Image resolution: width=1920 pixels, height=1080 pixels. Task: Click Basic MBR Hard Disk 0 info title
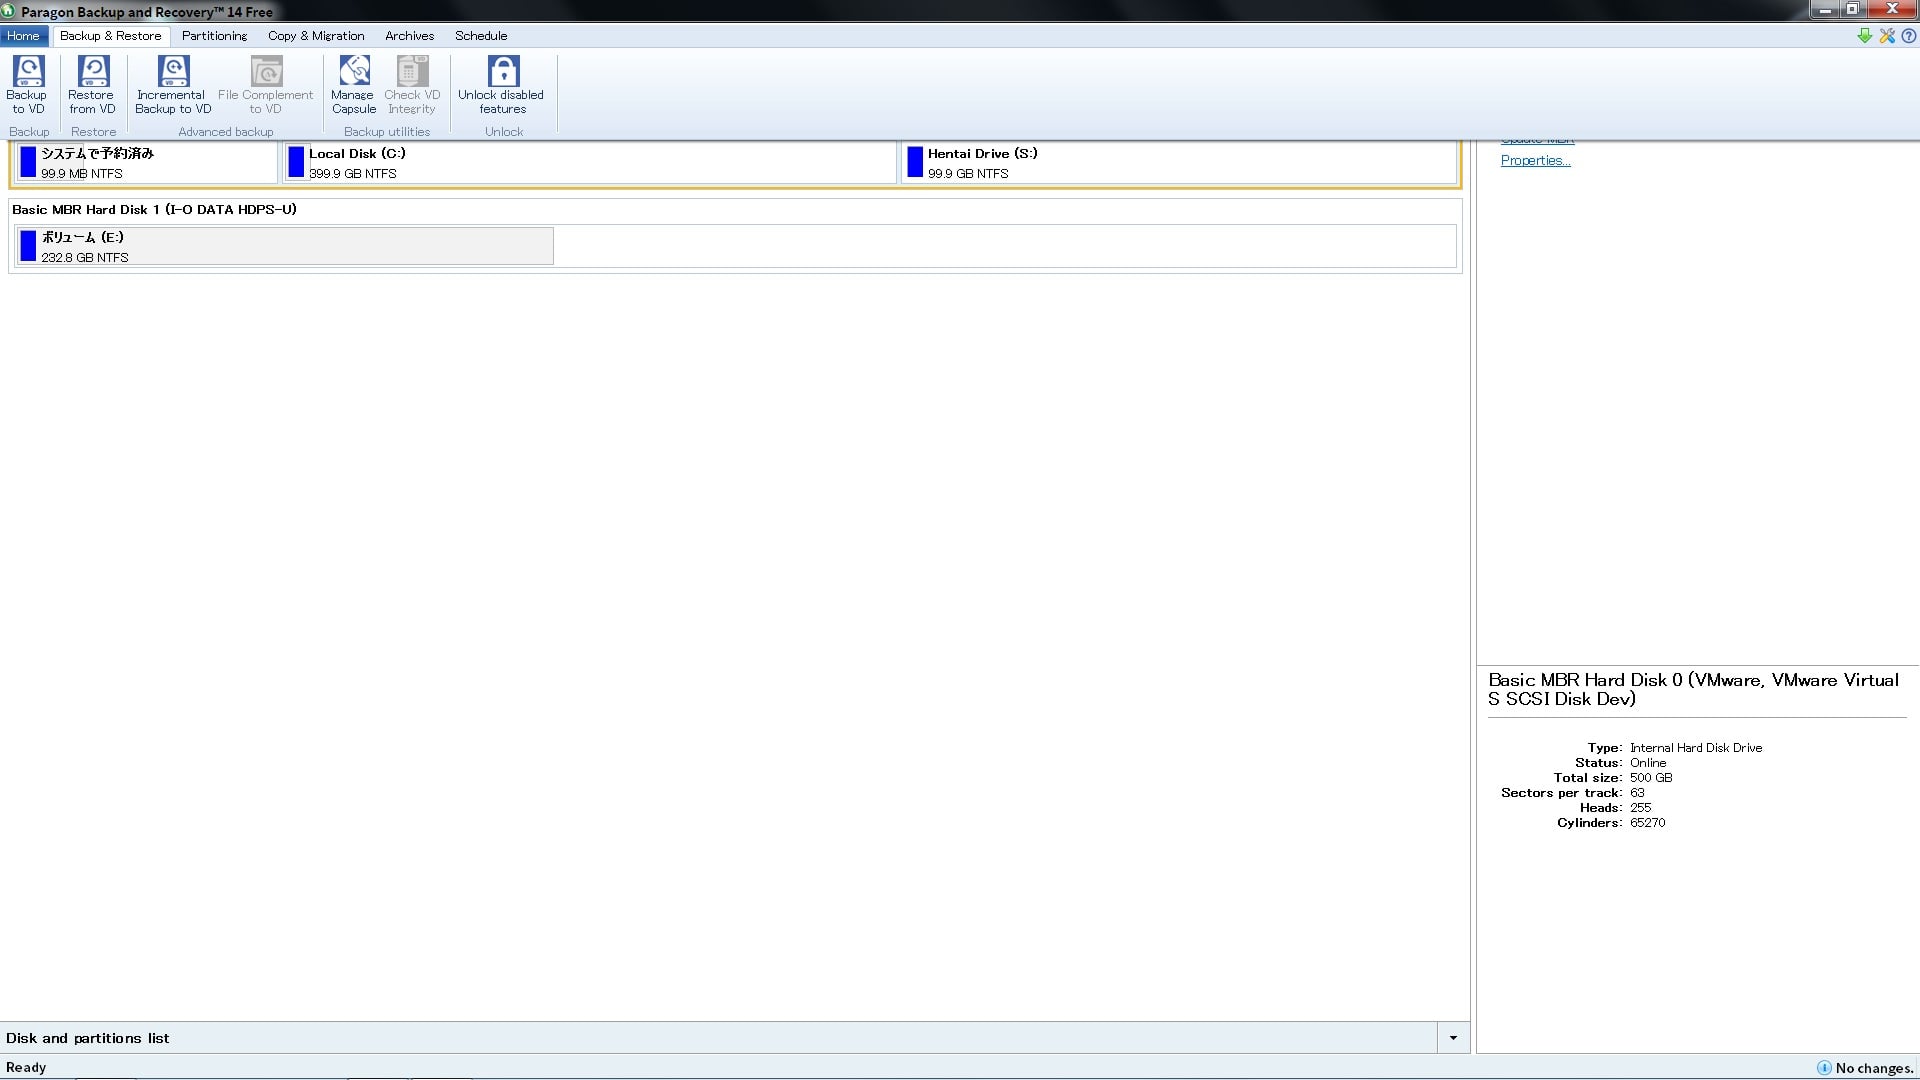(1693, 690)
